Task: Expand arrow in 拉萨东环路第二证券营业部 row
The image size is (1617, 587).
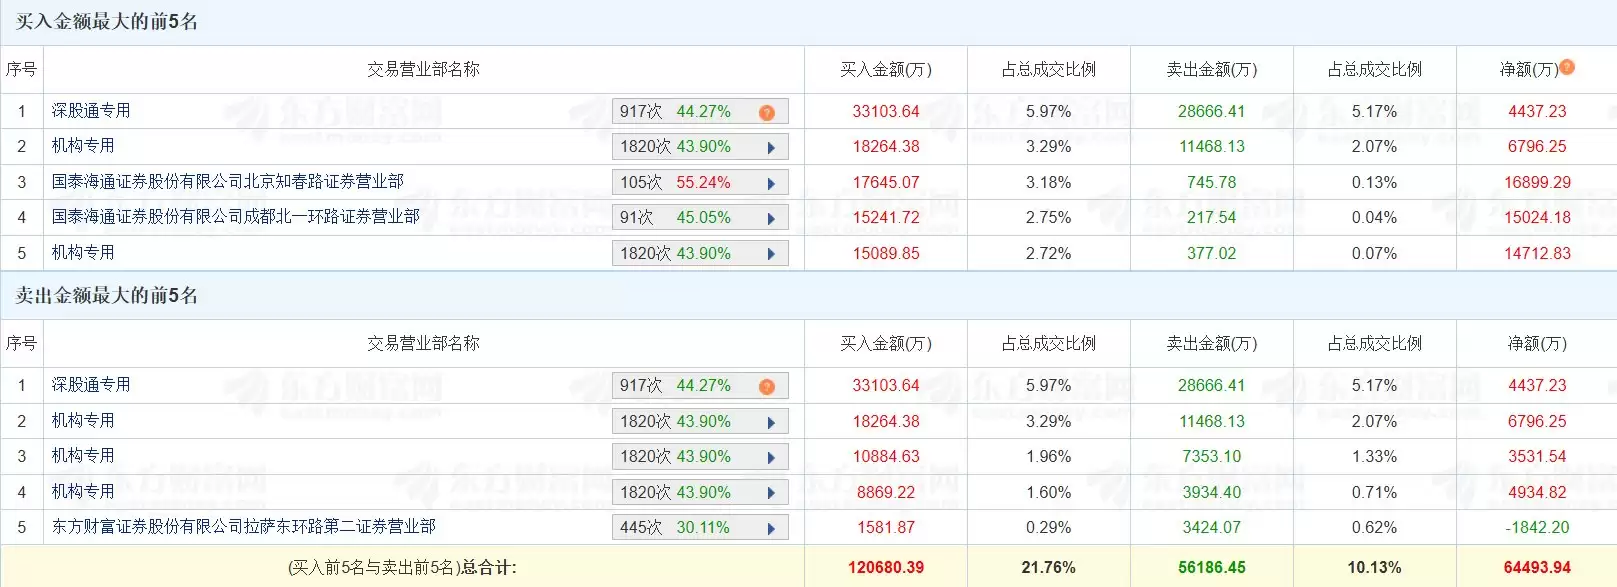Action: 771,528
